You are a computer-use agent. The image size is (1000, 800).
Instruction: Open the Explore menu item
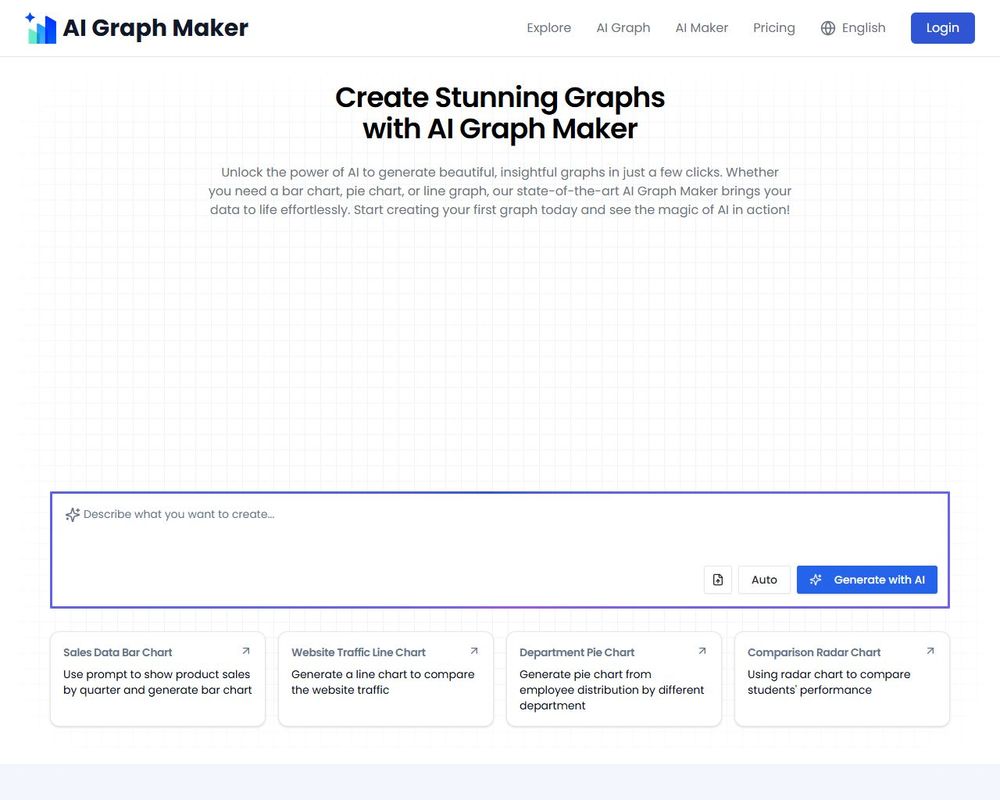(548, 28)
